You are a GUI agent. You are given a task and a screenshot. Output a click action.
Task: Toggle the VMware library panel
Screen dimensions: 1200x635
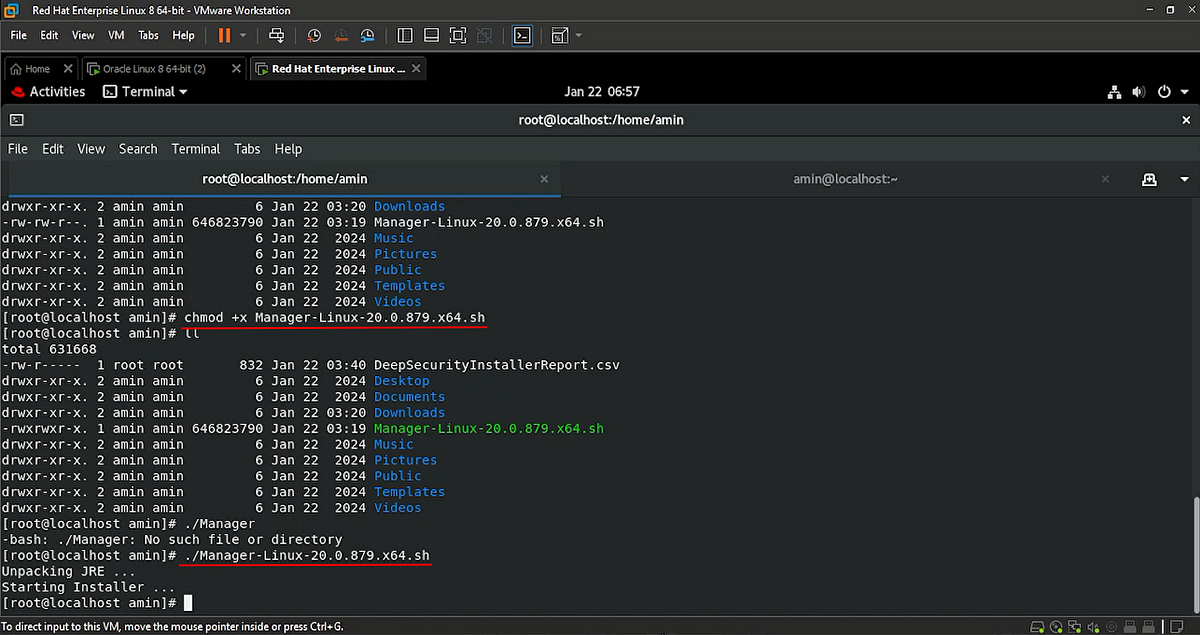[405, 35]
